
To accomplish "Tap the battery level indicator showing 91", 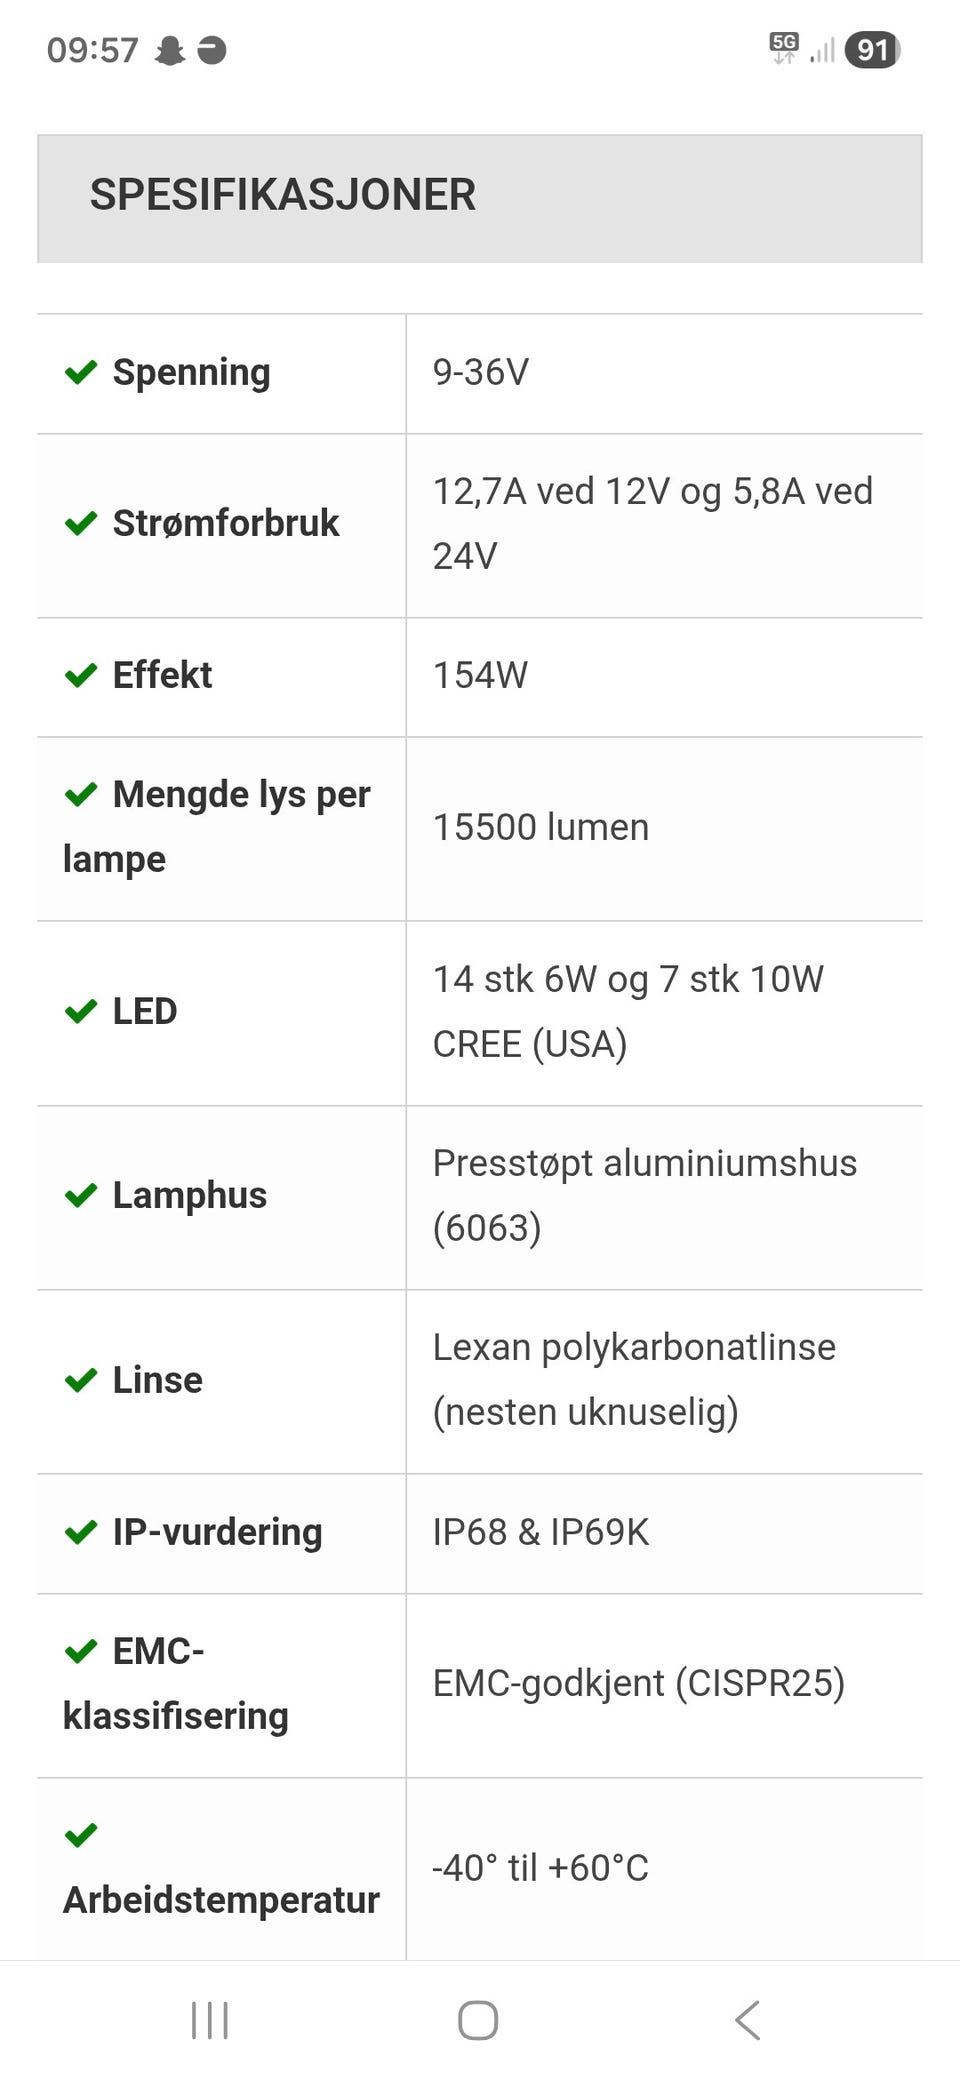I will [x=873, y=50].
